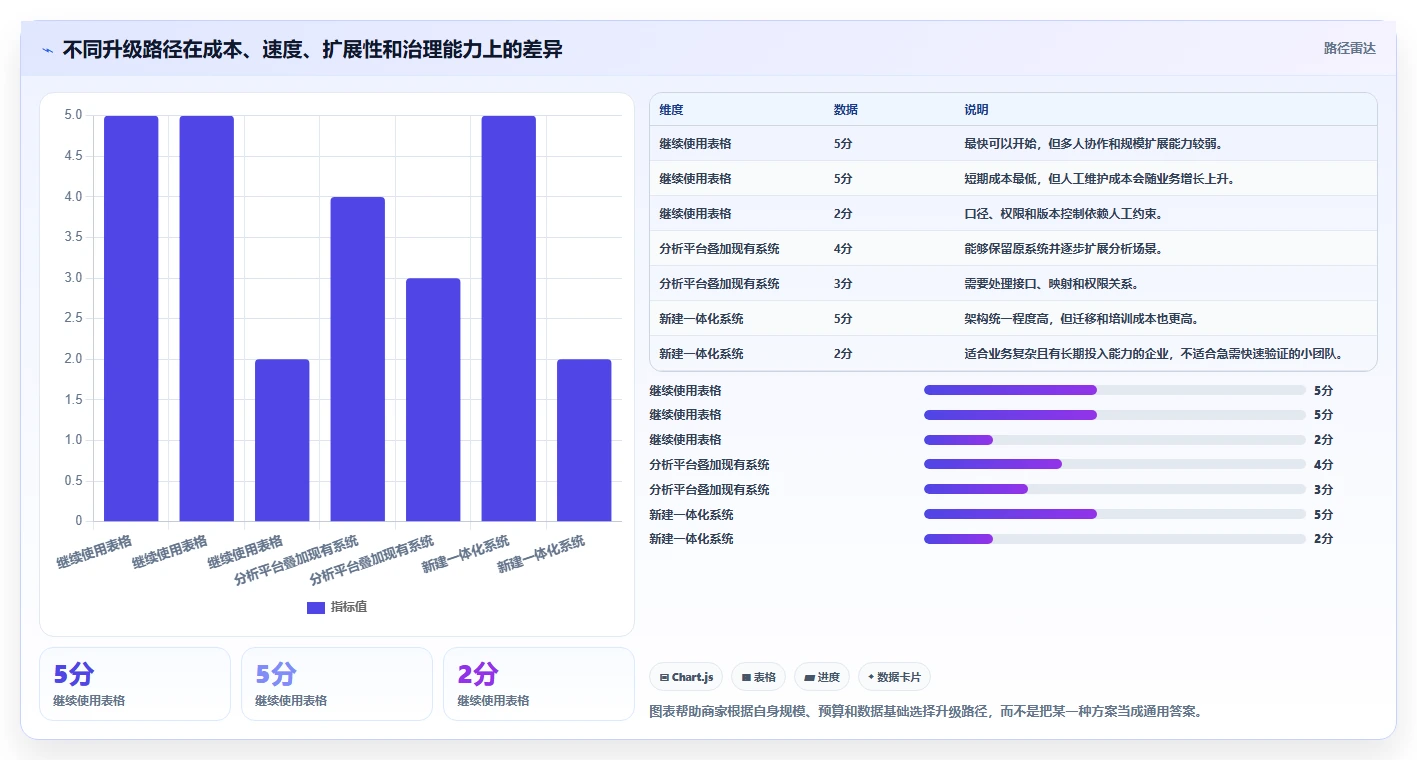Viewport: 1417px width, 760px height.
Task: Click the 0.5 label on the y-axis
Action: tap(73, 481)
